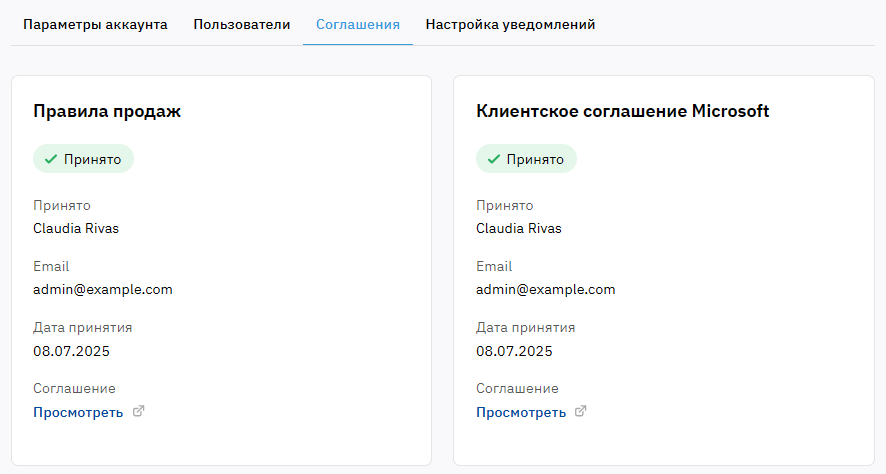
Task: Click date 08.07.2025 in Microsoft agreement card
Action: click(514, 351)
